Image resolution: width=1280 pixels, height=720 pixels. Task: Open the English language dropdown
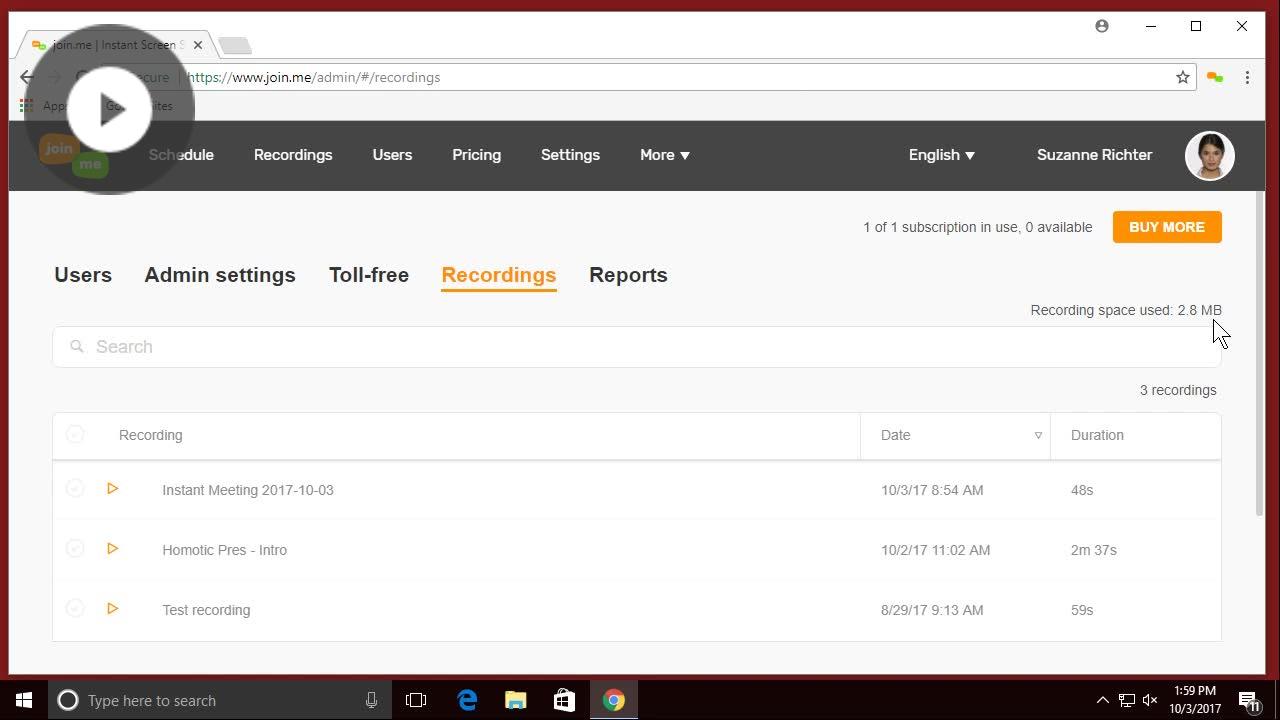point(942,155)
